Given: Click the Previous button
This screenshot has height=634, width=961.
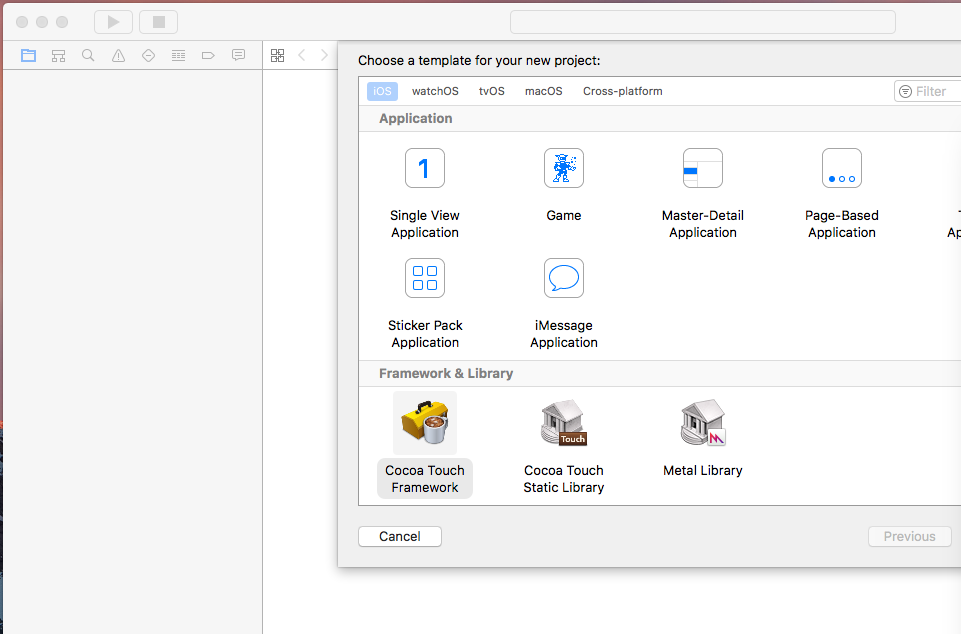Looking at the screenshot, I should point(910,537).
